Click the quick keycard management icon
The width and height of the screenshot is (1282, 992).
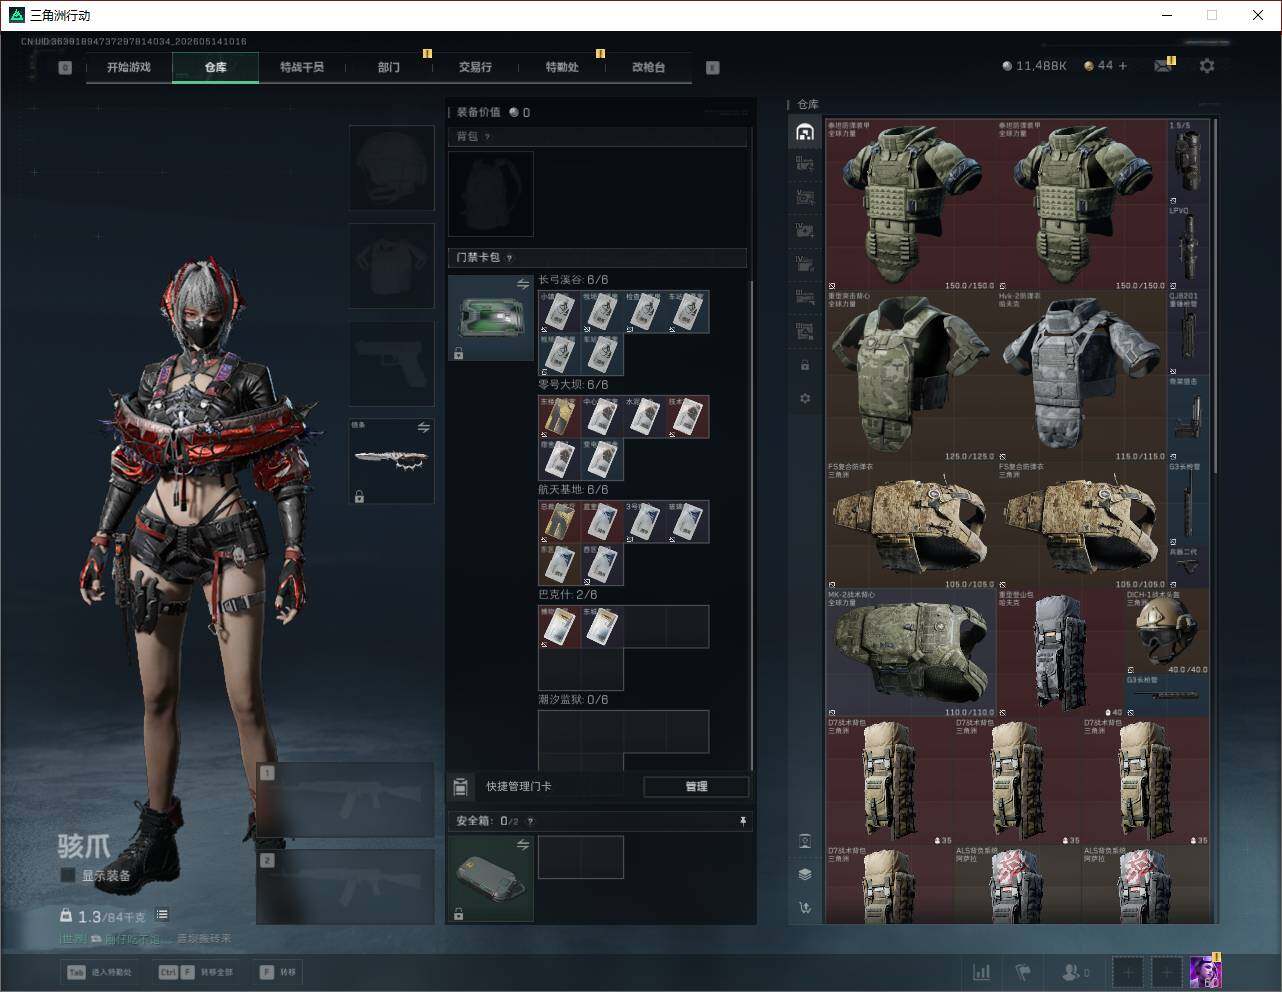pyautogui.click(x=460, y=787)
